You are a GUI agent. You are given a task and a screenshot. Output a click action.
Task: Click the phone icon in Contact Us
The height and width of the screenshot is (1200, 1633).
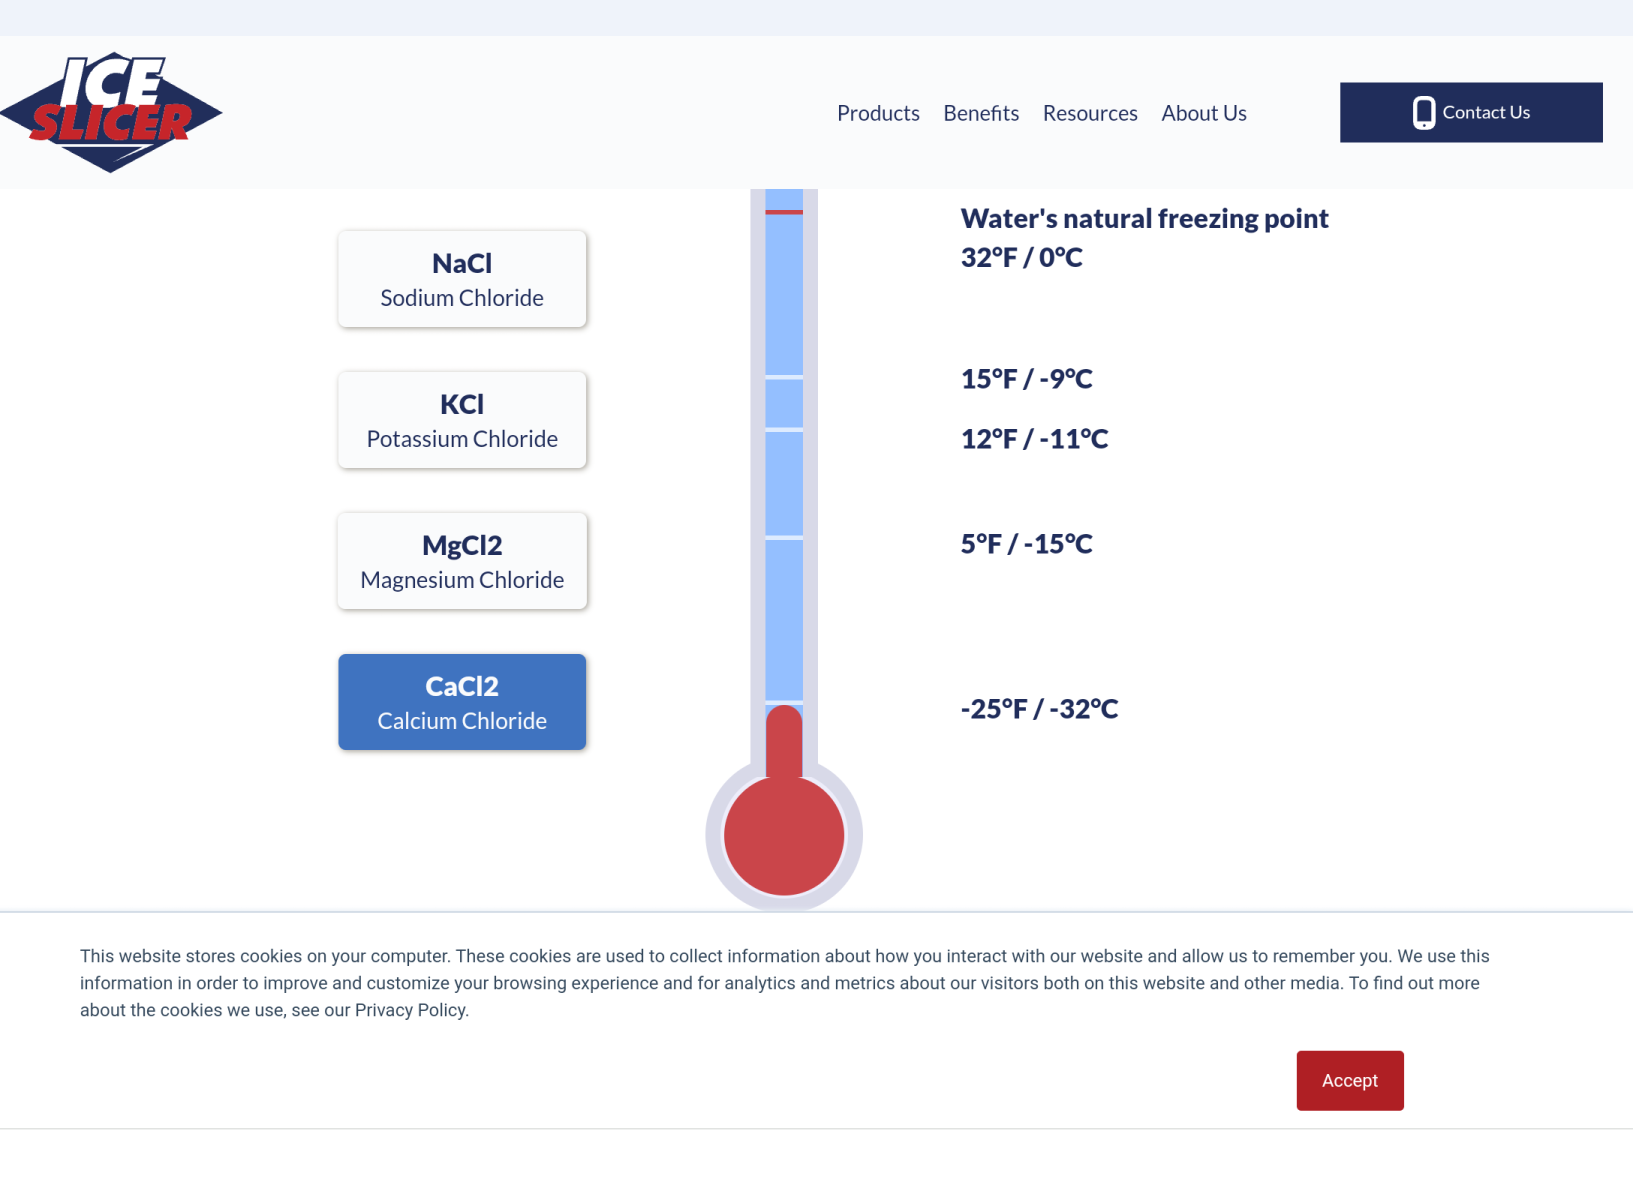[1423, 113]
